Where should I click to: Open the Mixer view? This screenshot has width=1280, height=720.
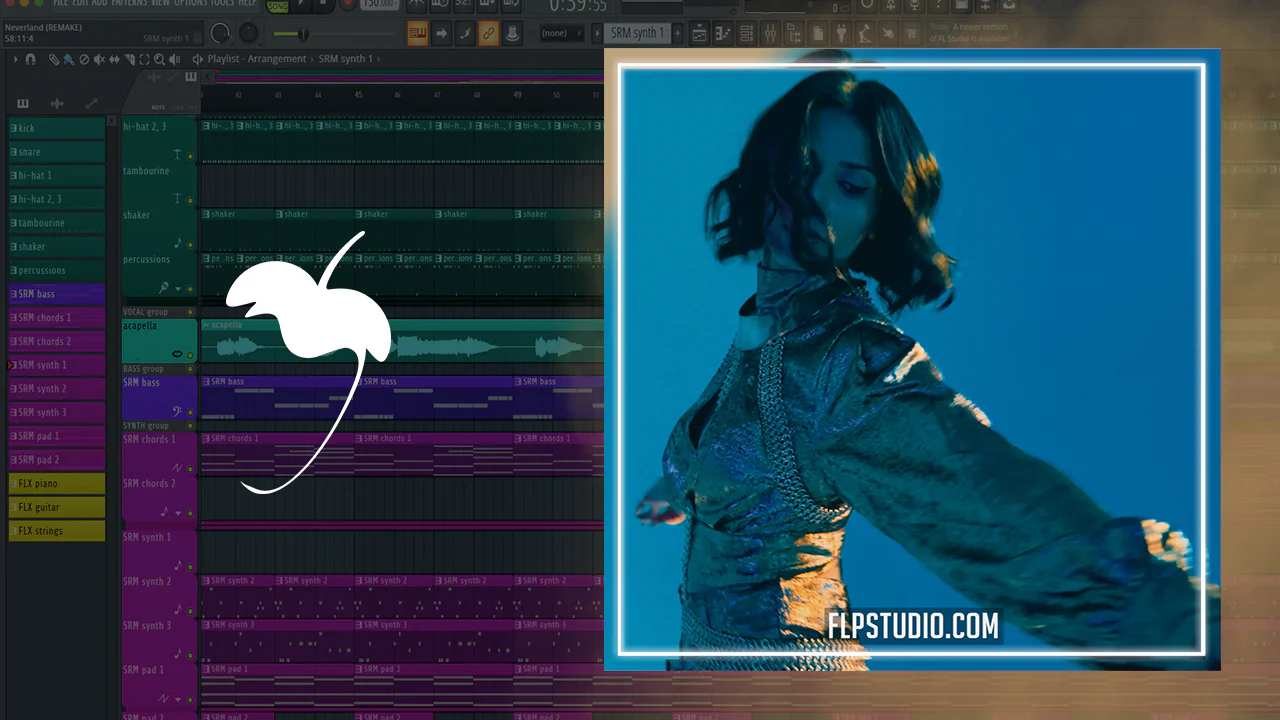click(x=770, y=33)
